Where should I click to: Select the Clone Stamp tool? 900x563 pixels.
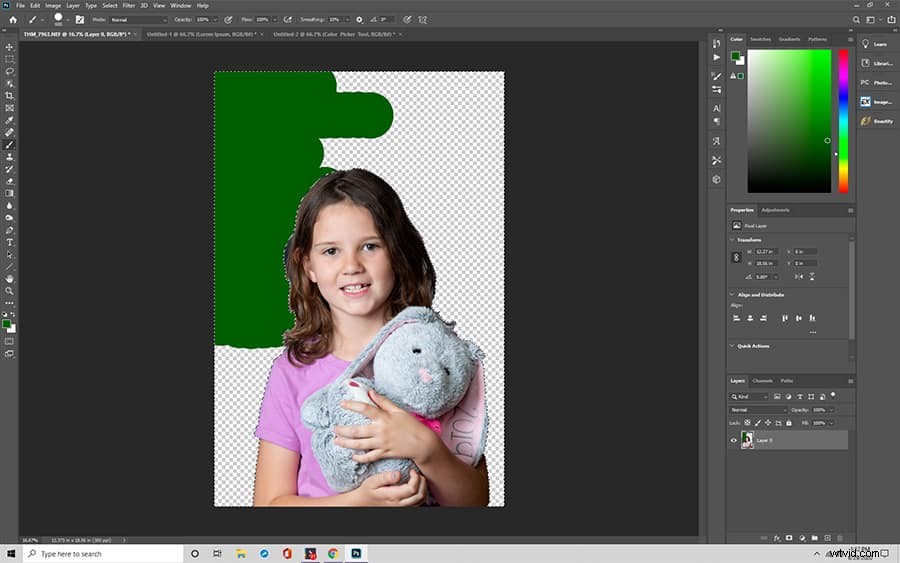click(x=9, y=157)
